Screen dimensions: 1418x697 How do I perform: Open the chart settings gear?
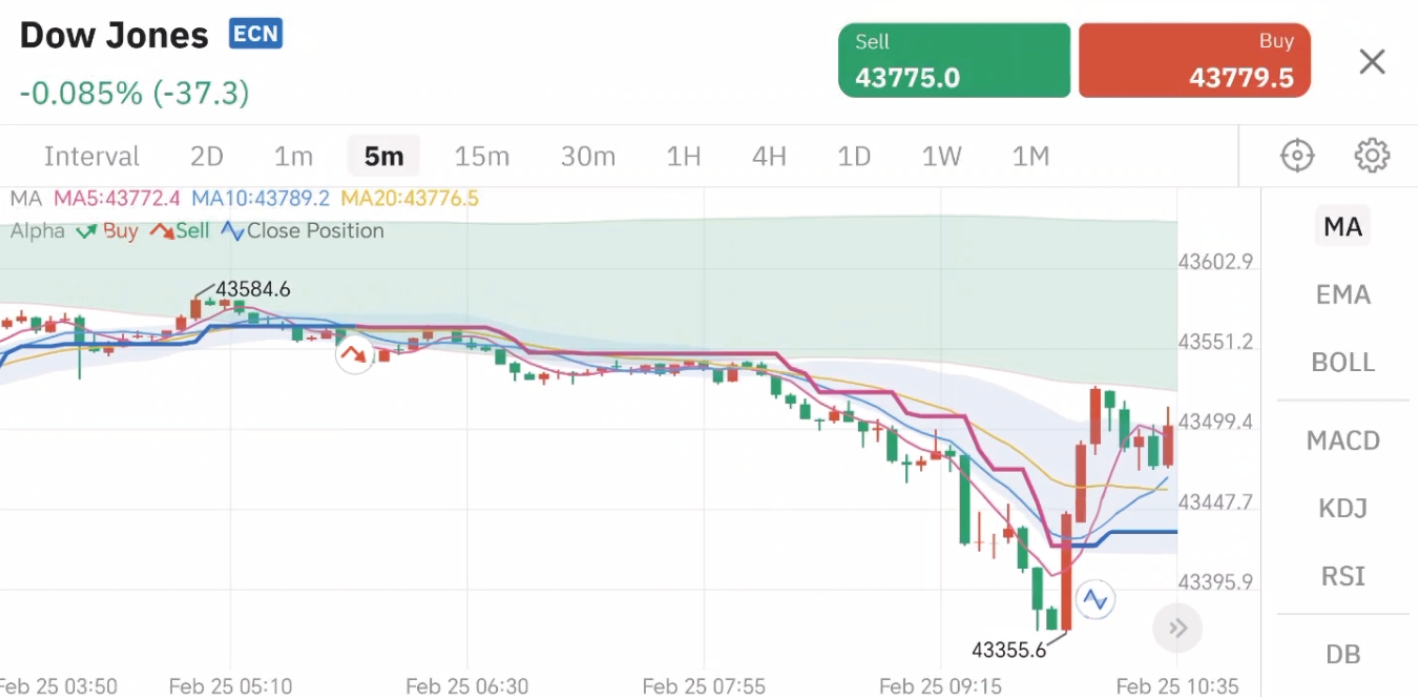tap(1371, 155)
